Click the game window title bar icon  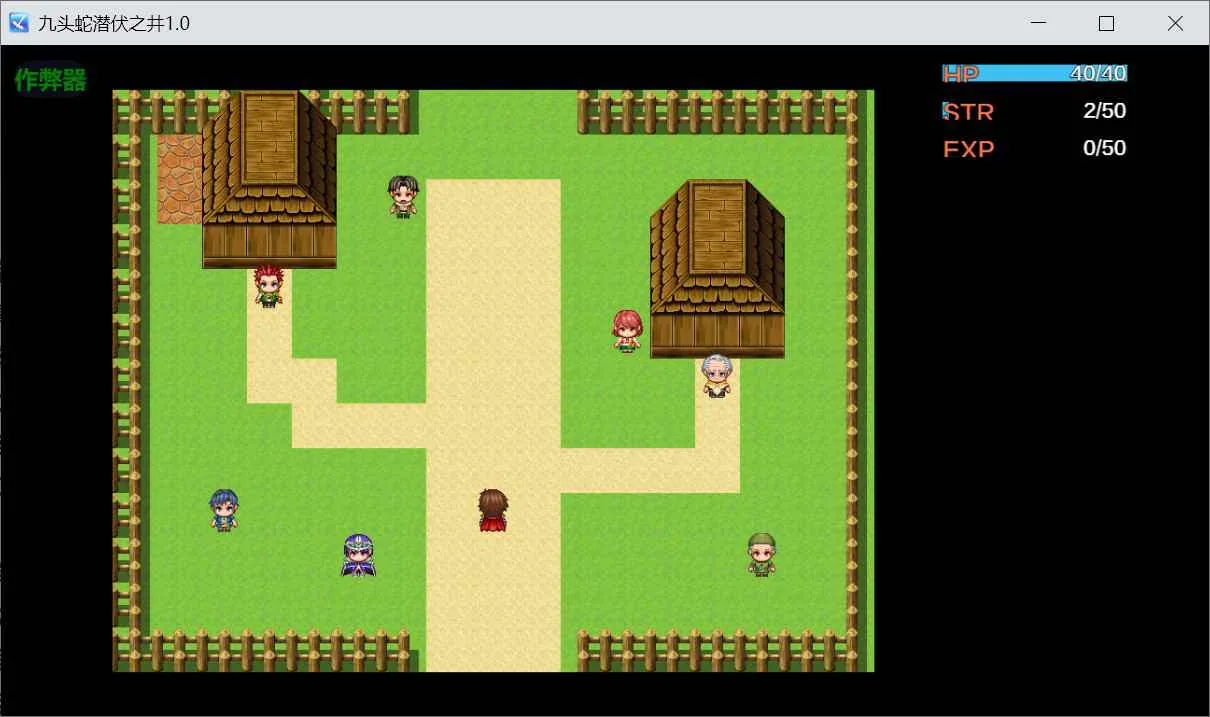click(18, 23)
